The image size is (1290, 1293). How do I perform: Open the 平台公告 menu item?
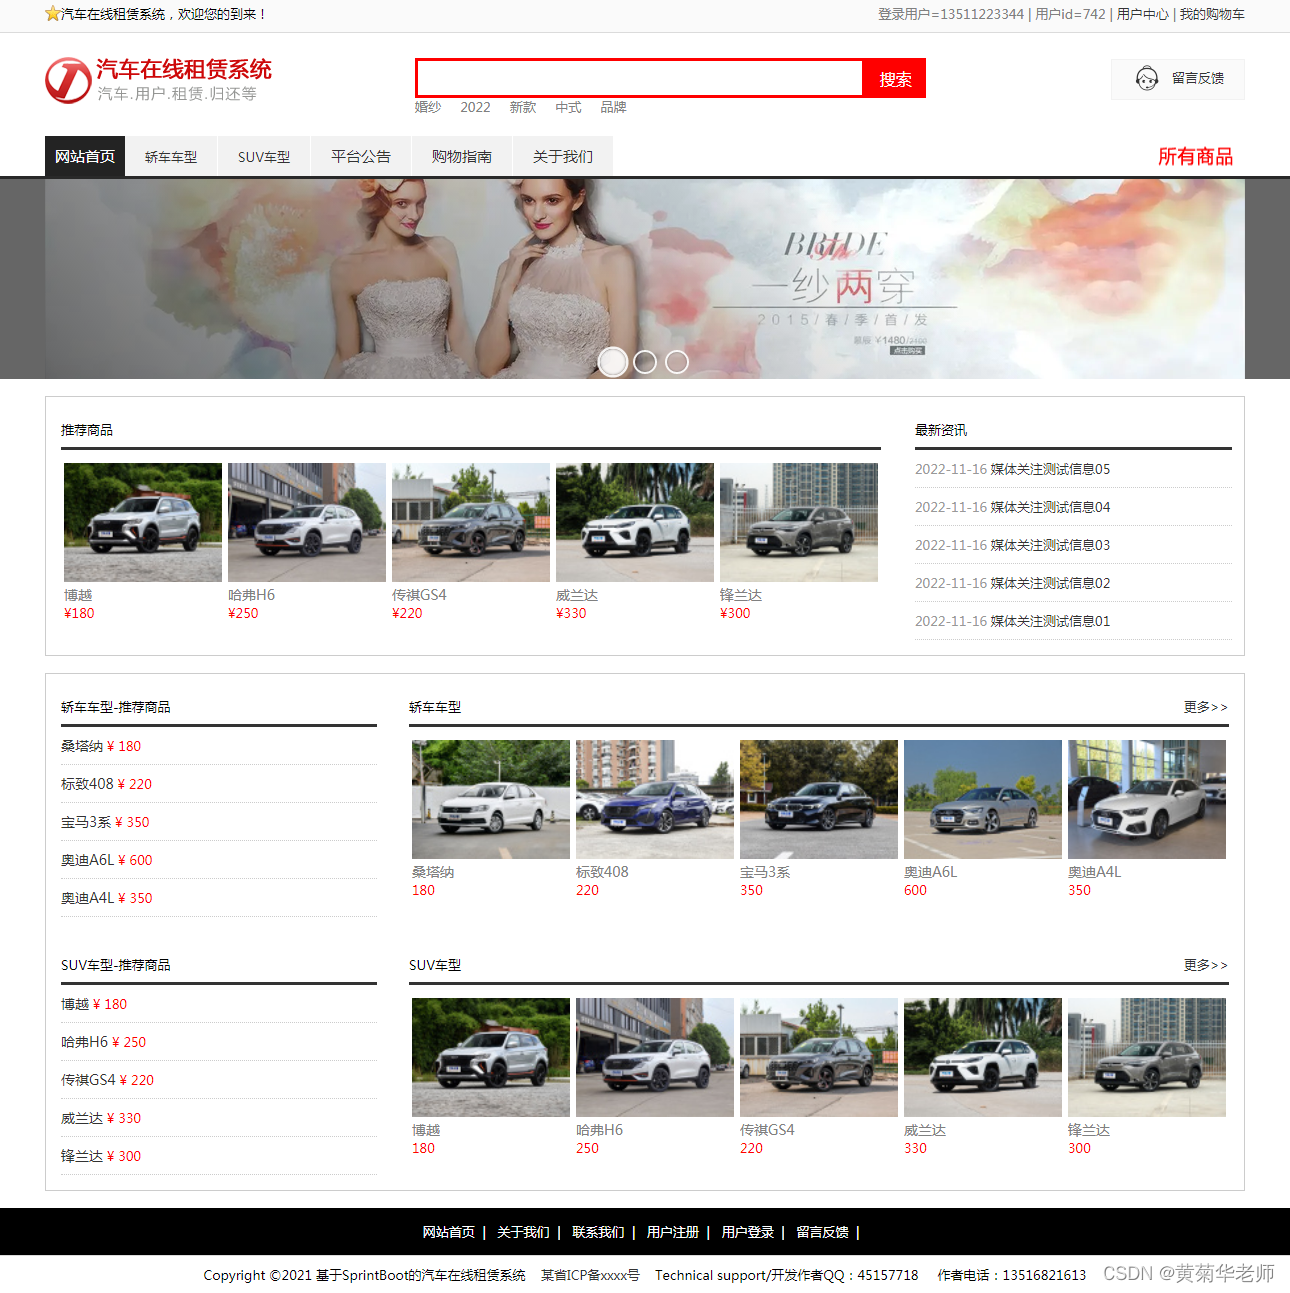360,156
